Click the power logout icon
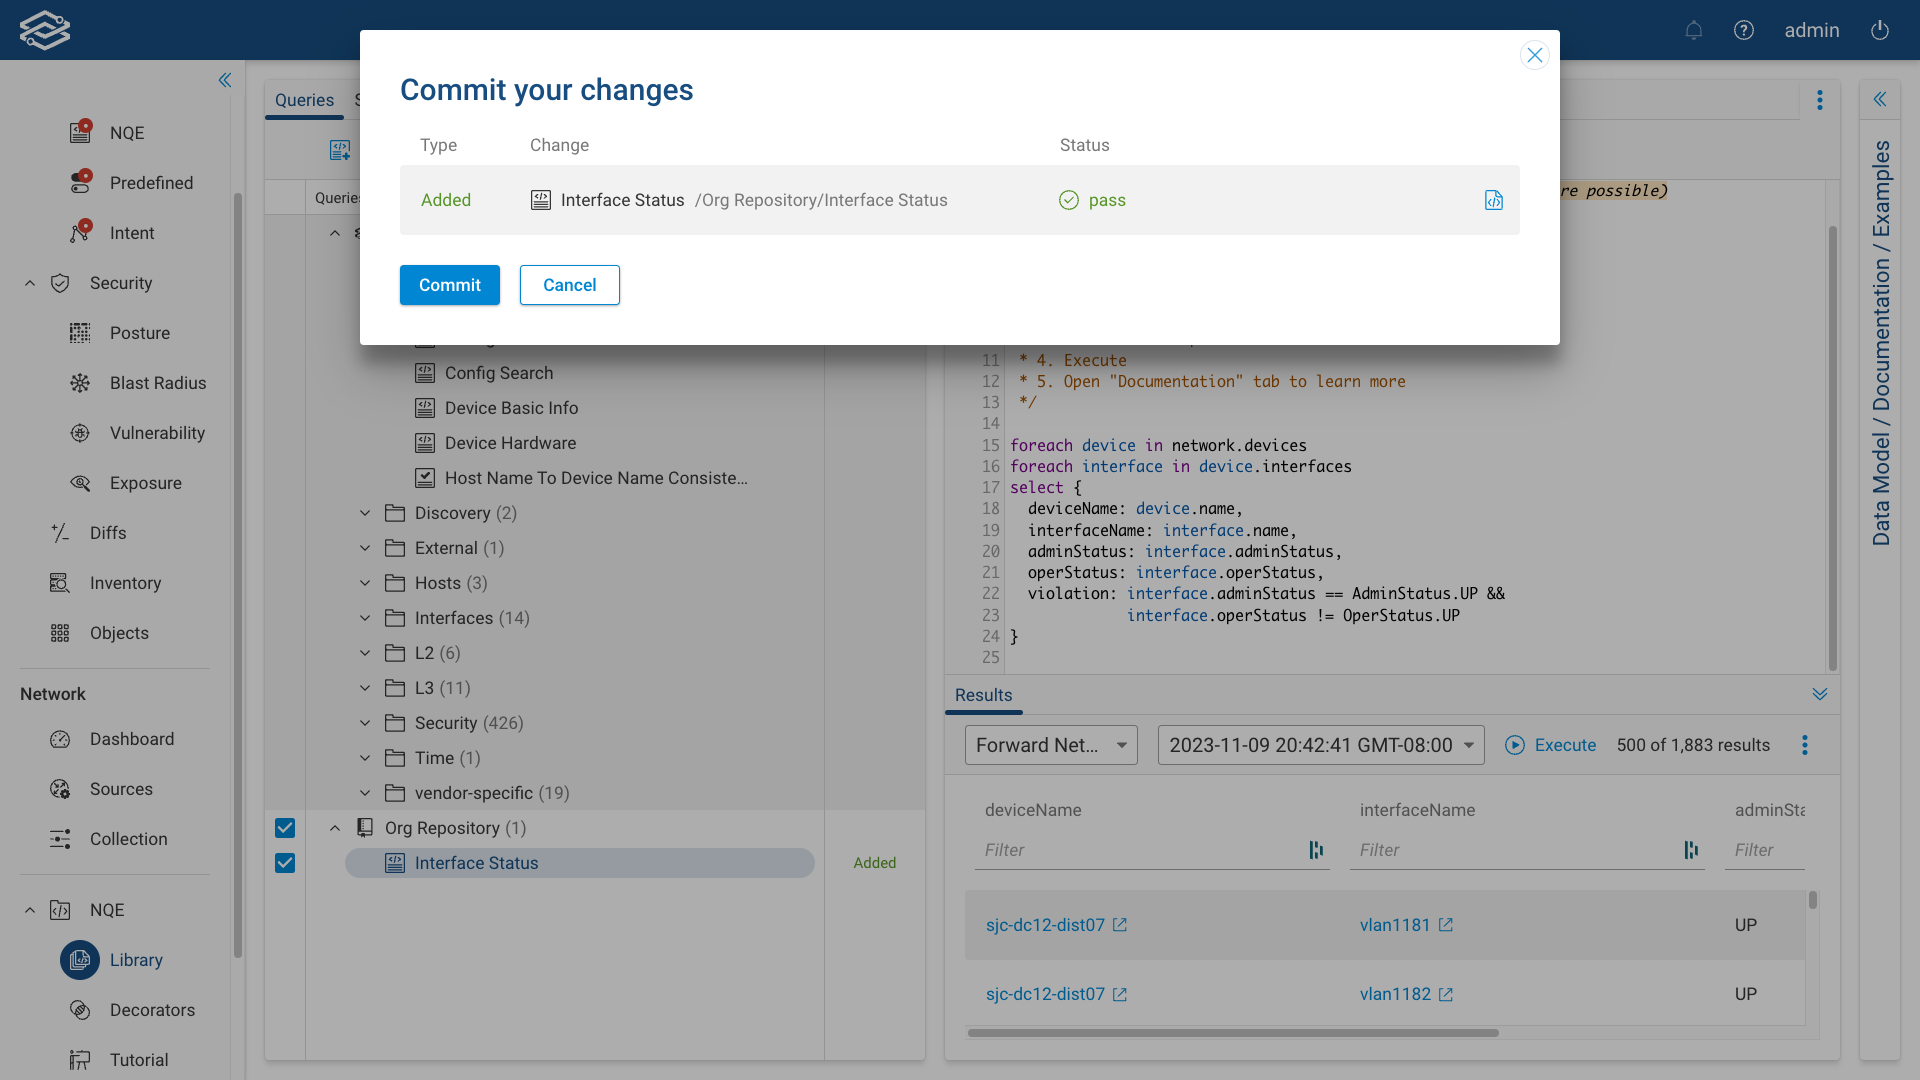Screen dimensions: 1920x1080 pos(1879,30)
